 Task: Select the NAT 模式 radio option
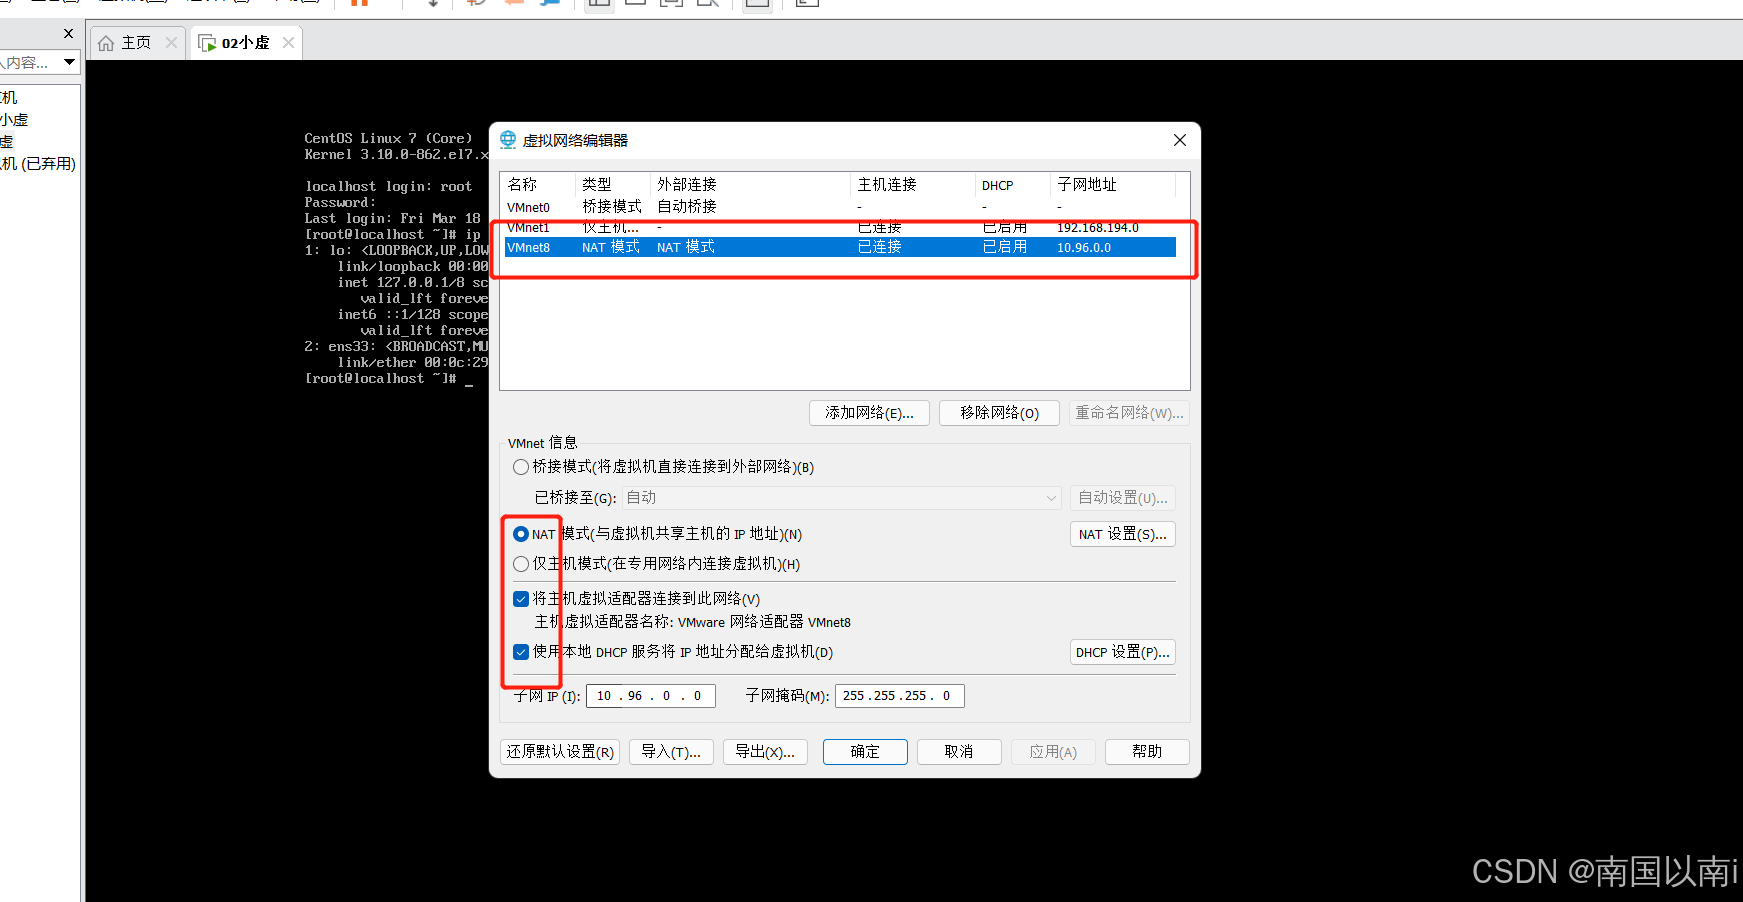tap(521, 534)
